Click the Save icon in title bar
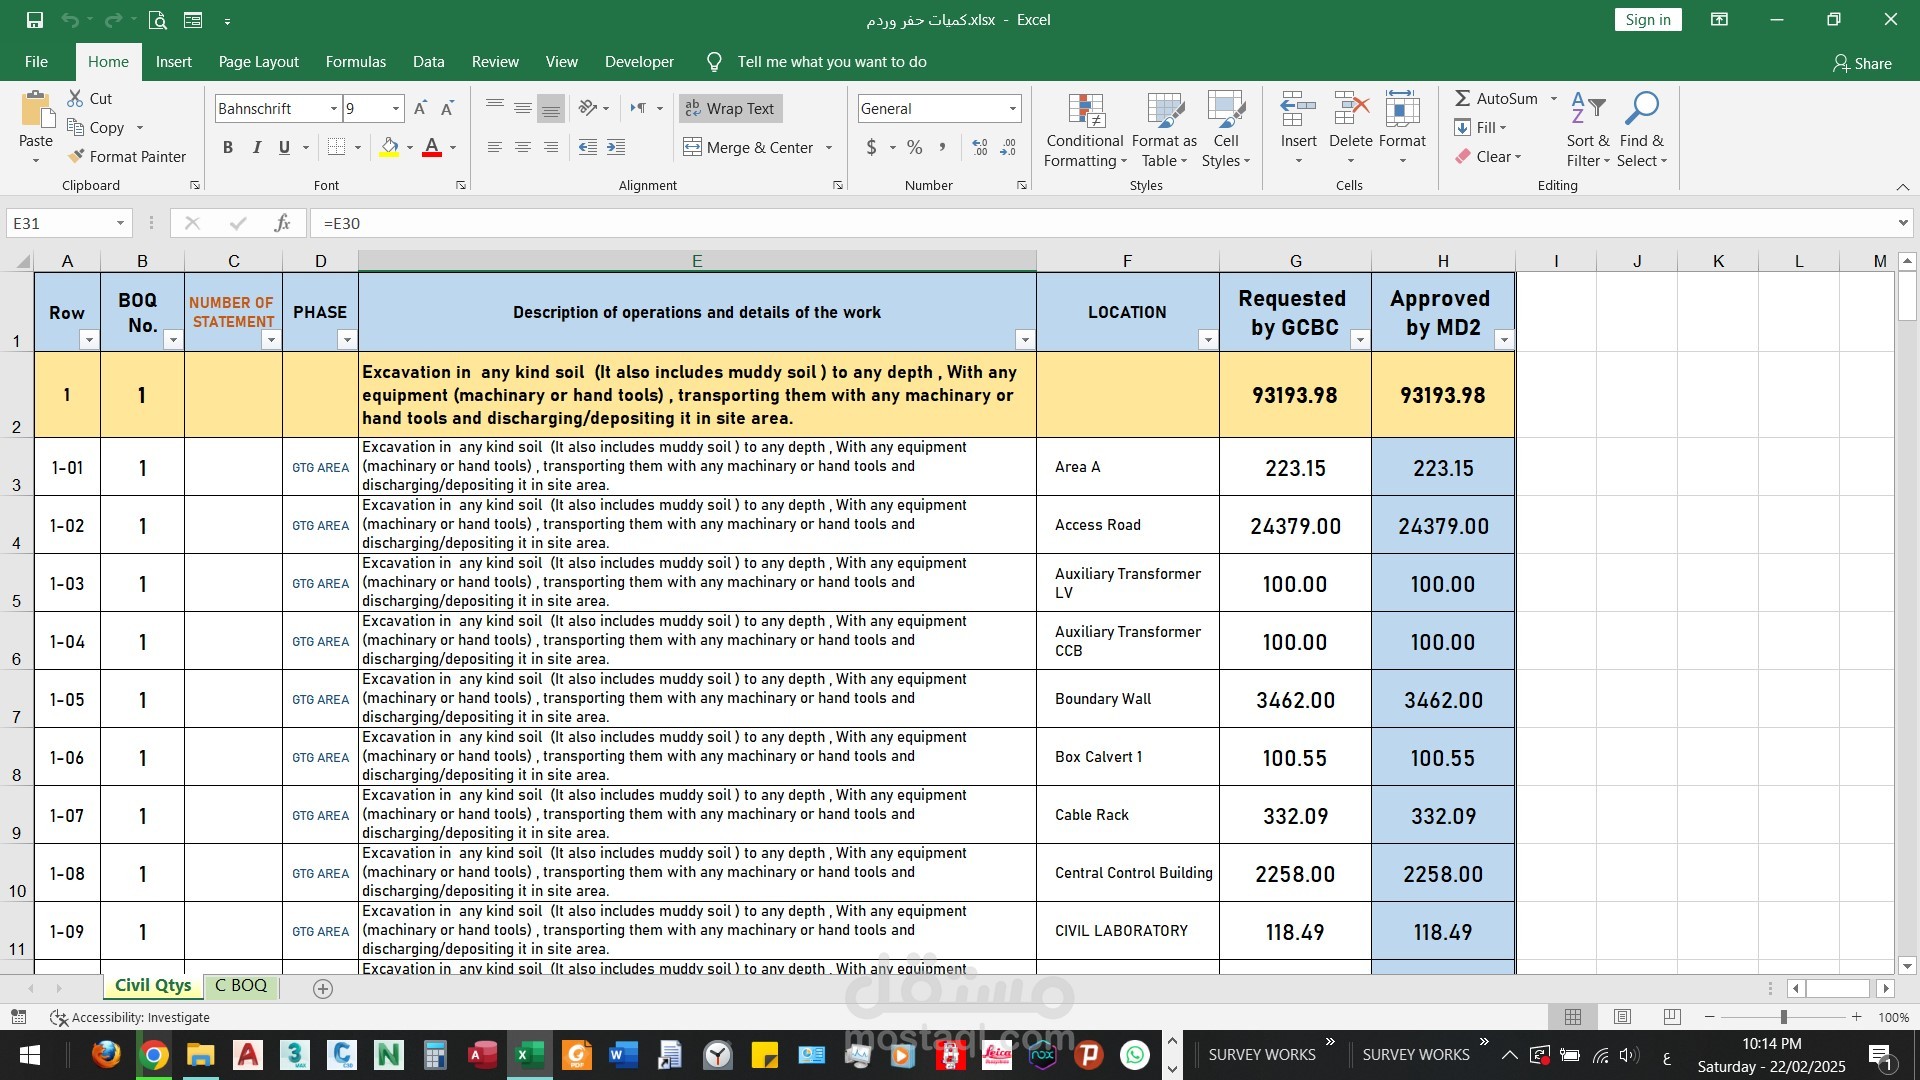 [x=35, y=20]
